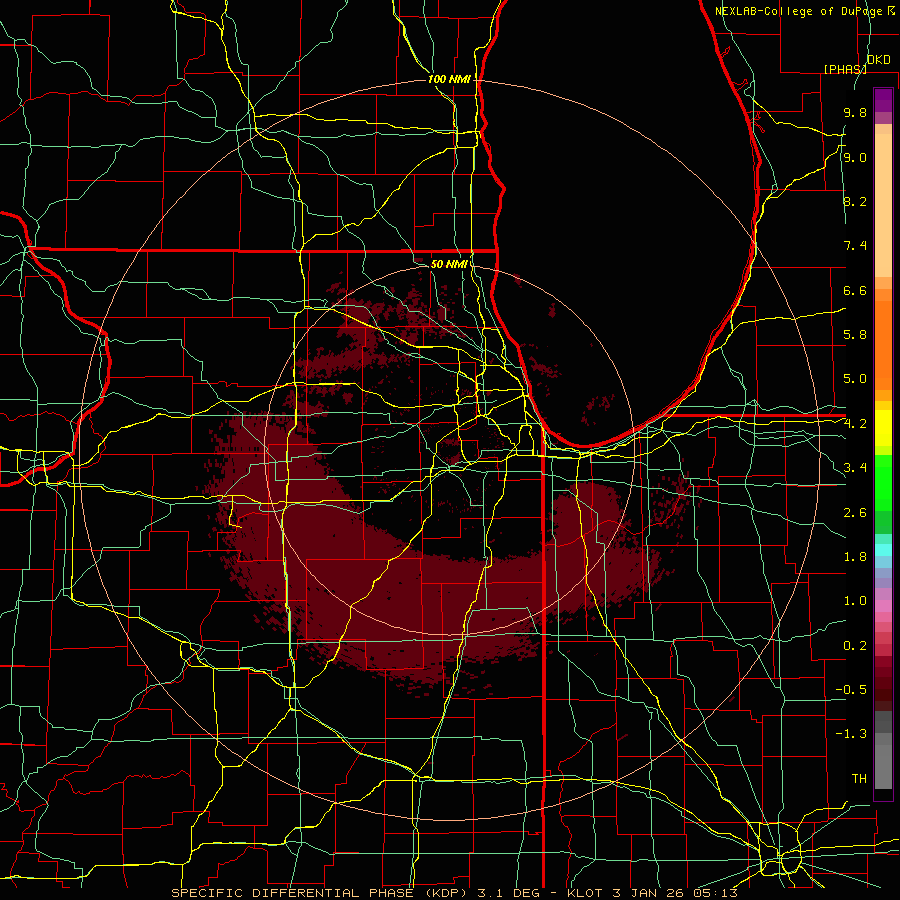Click the -0.5 value on color scale
900x900 pixels.
(851, 690)
